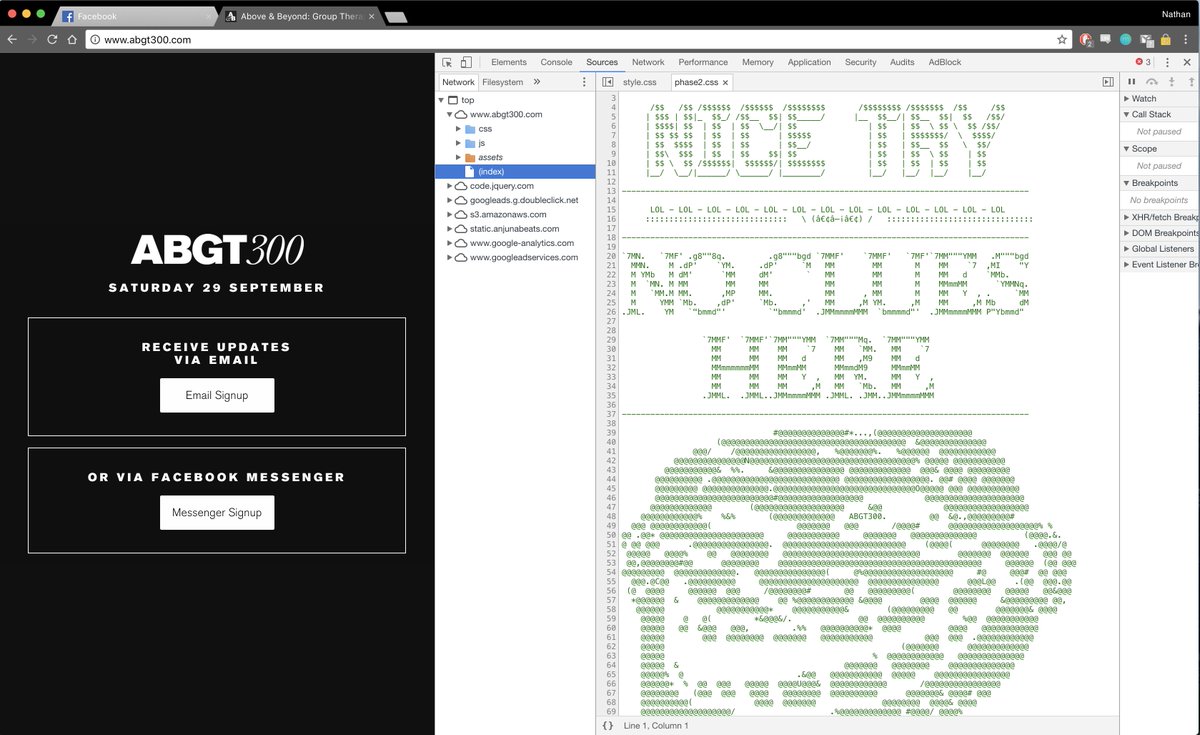Switch to the style.css editor tab
This screenshot has height=735, width=1200.
(x=639, y=82)
